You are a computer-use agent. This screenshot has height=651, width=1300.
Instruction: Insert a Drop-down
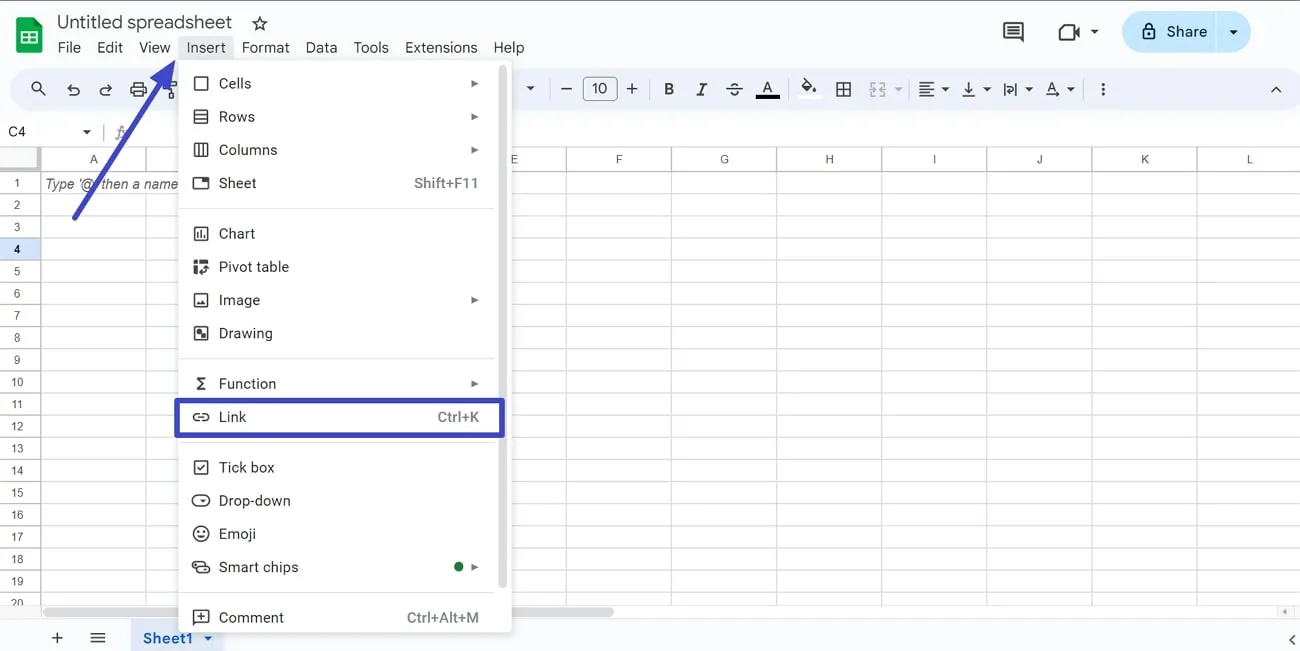[337, 500]
